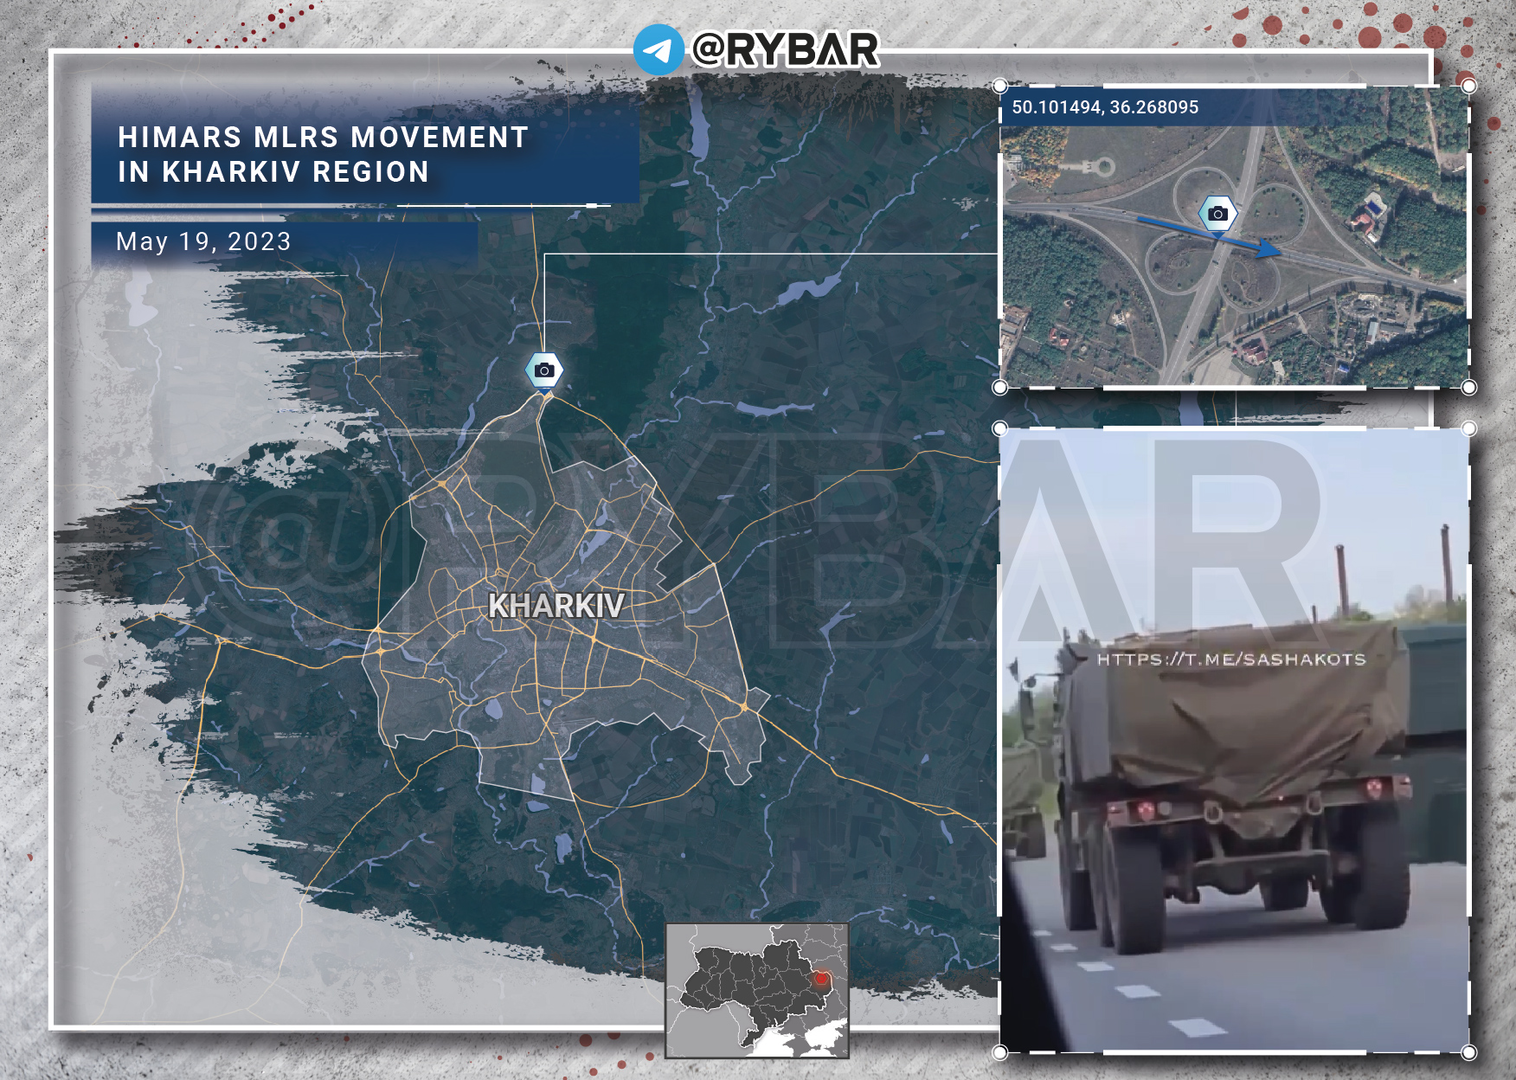Image resolution: width=1516 pixels, height=1080 pixels.
Task: Open the @RYBAR channel name link
Action: point(785,50)
